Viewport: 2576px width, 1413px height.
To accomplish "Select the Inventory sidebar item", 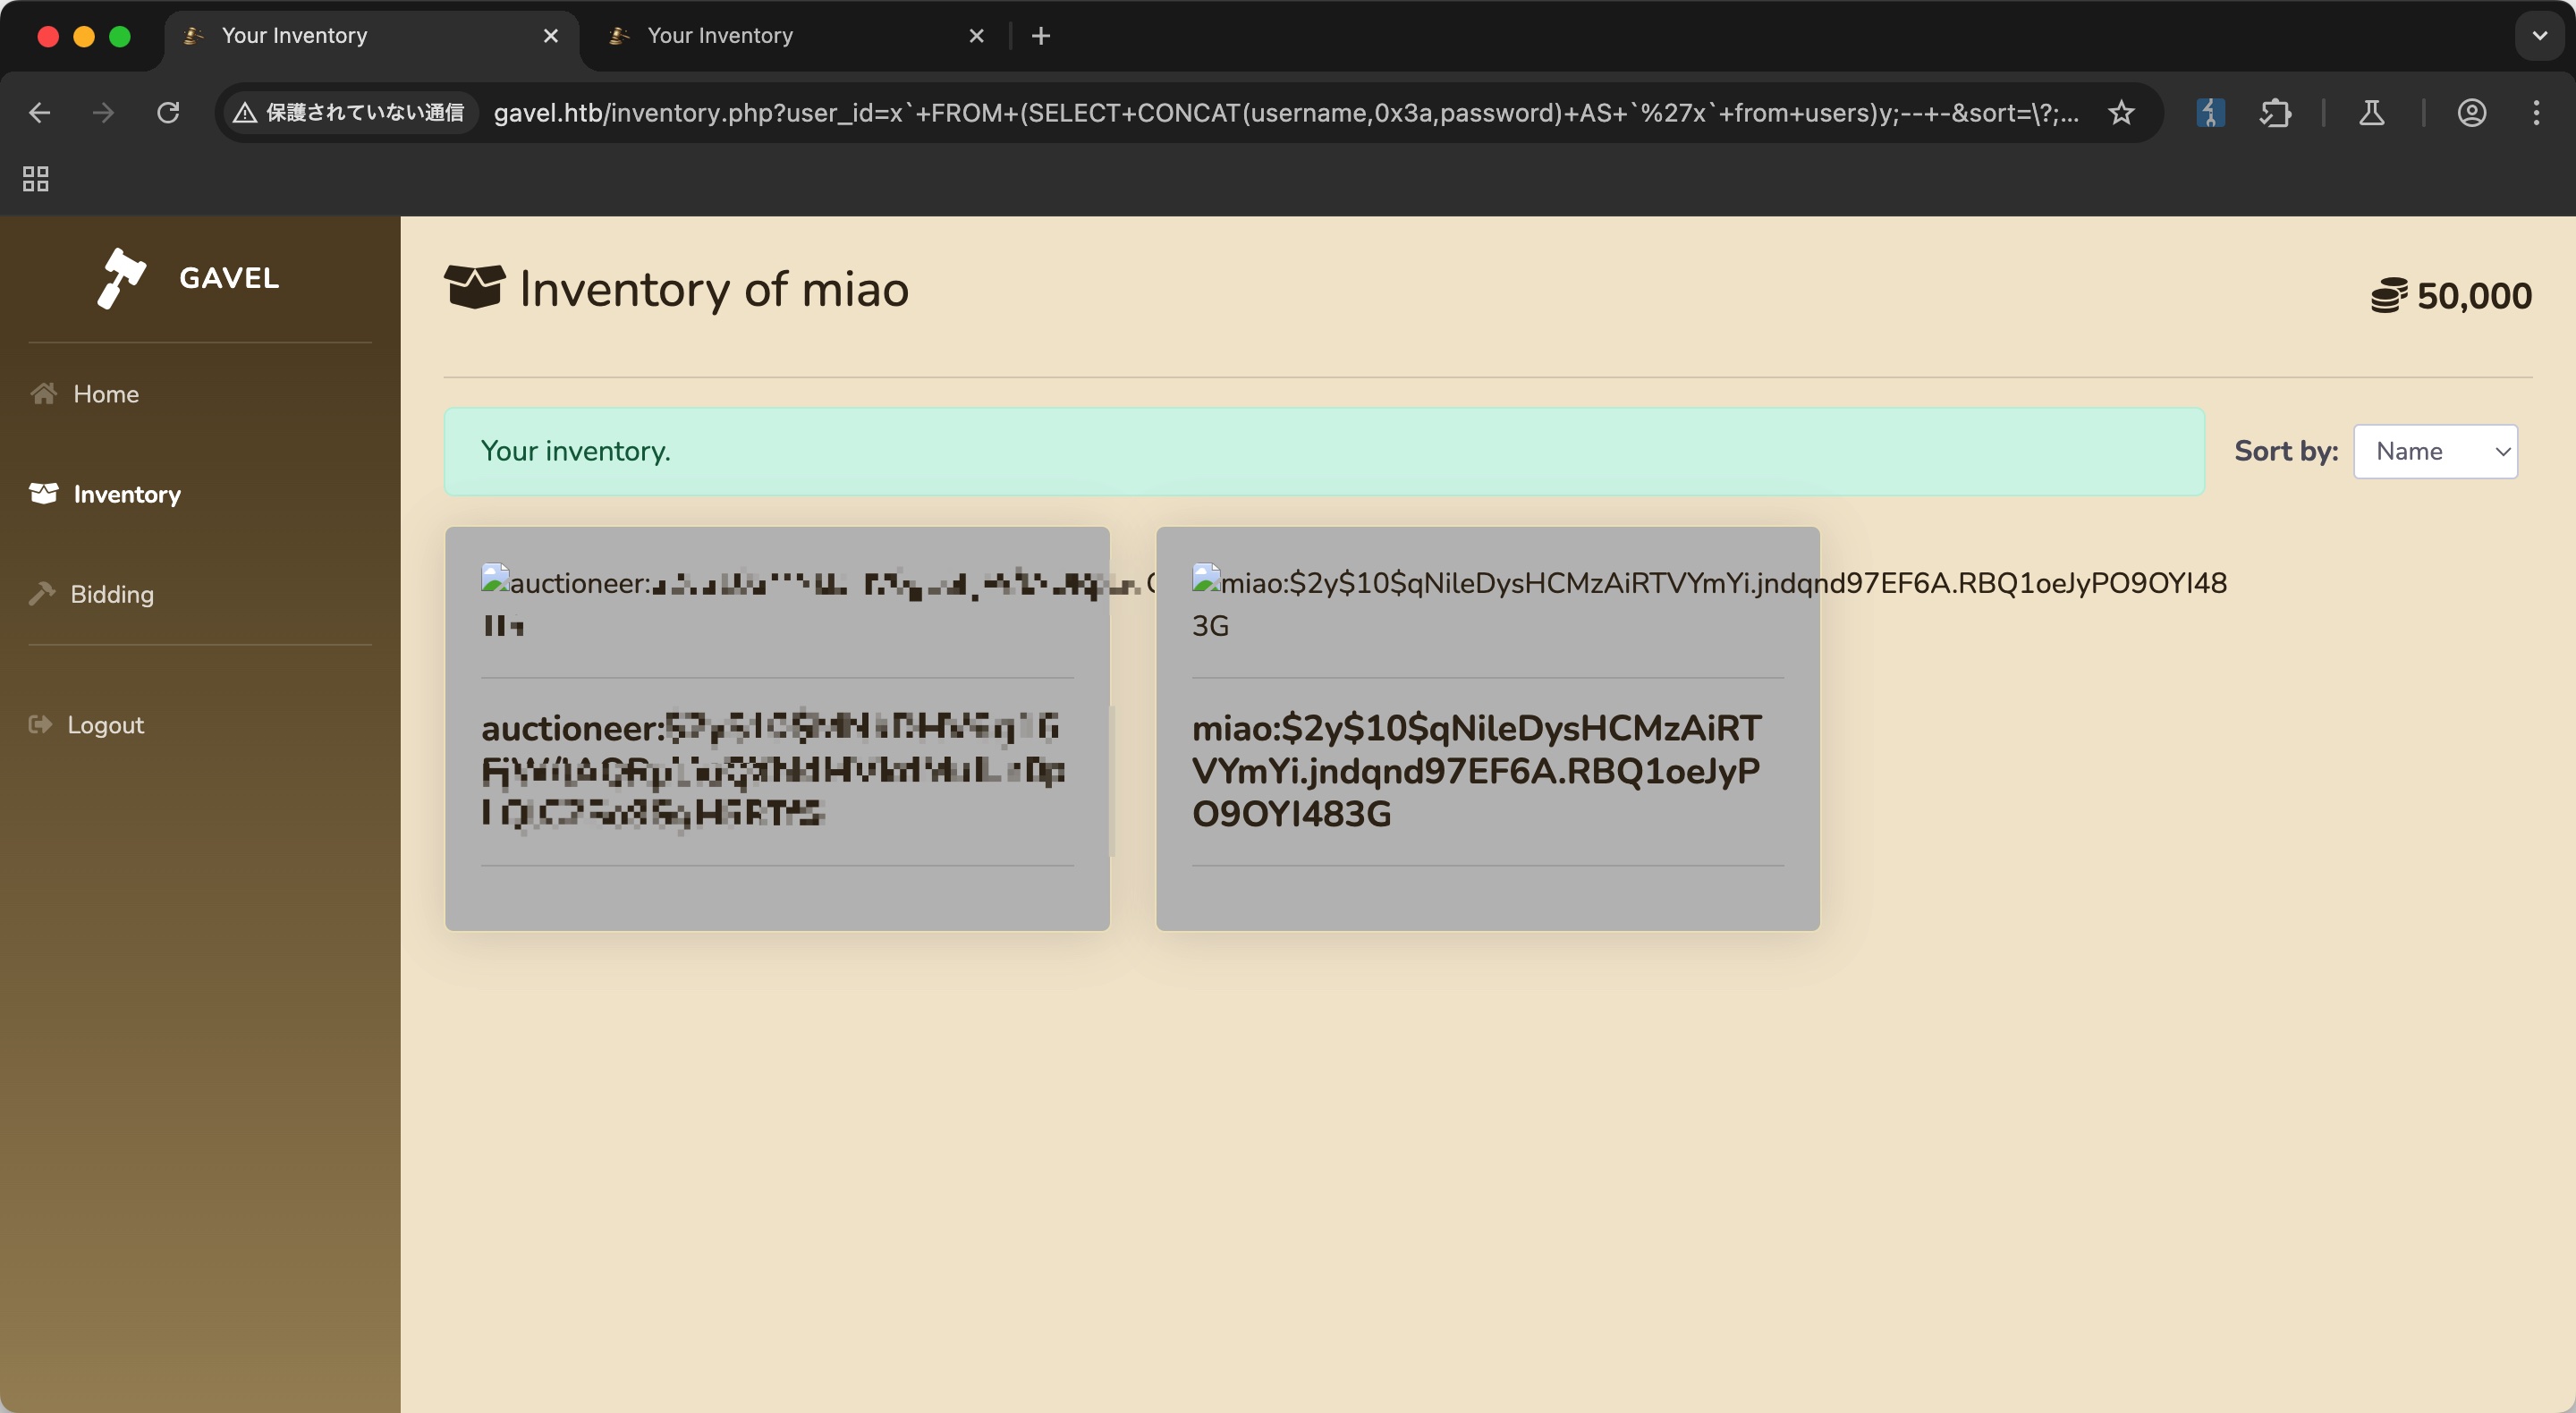I will pos(126,494).
